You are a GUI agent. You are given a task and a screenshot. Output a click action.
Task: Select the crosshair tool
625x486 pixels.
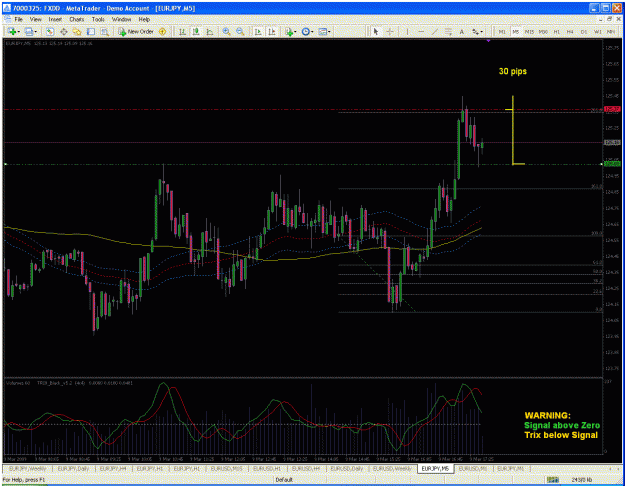[390, 31]
